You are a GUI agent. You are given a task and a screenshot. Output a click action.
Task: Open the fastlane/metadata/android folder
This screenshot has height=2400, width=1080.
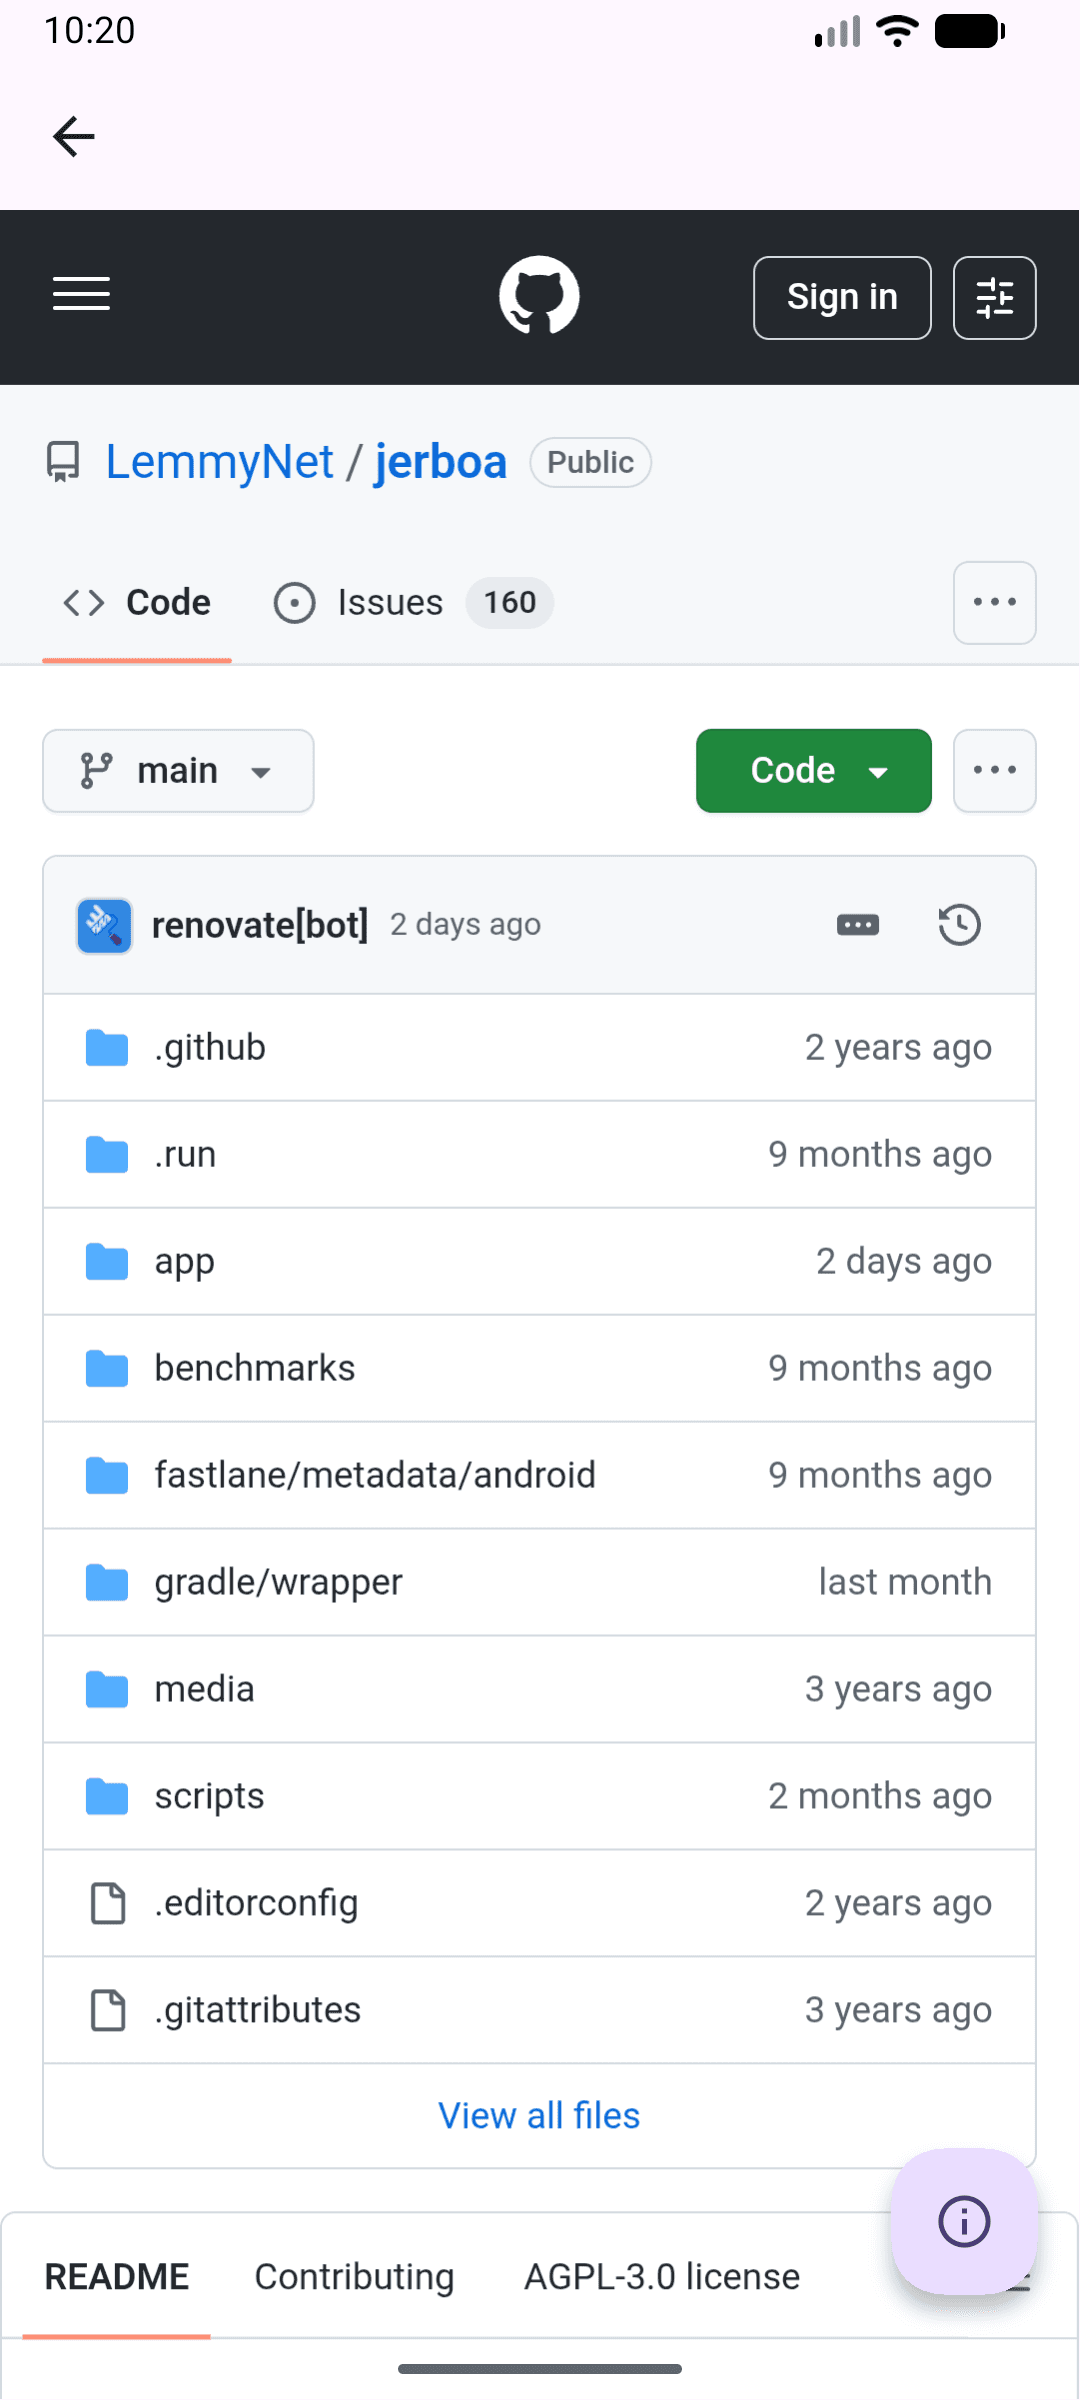click(x=375, y=1475)
